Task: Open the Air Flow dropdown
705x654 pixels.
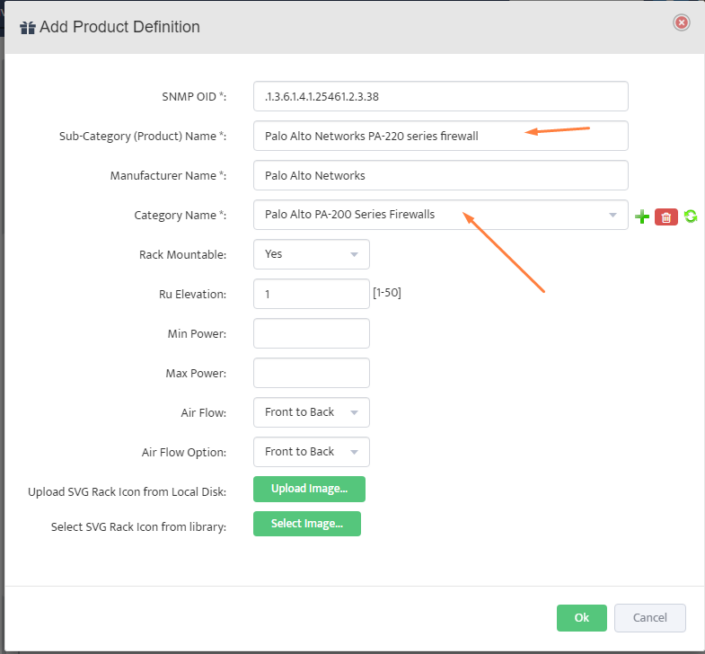Action: click(311, 412)
